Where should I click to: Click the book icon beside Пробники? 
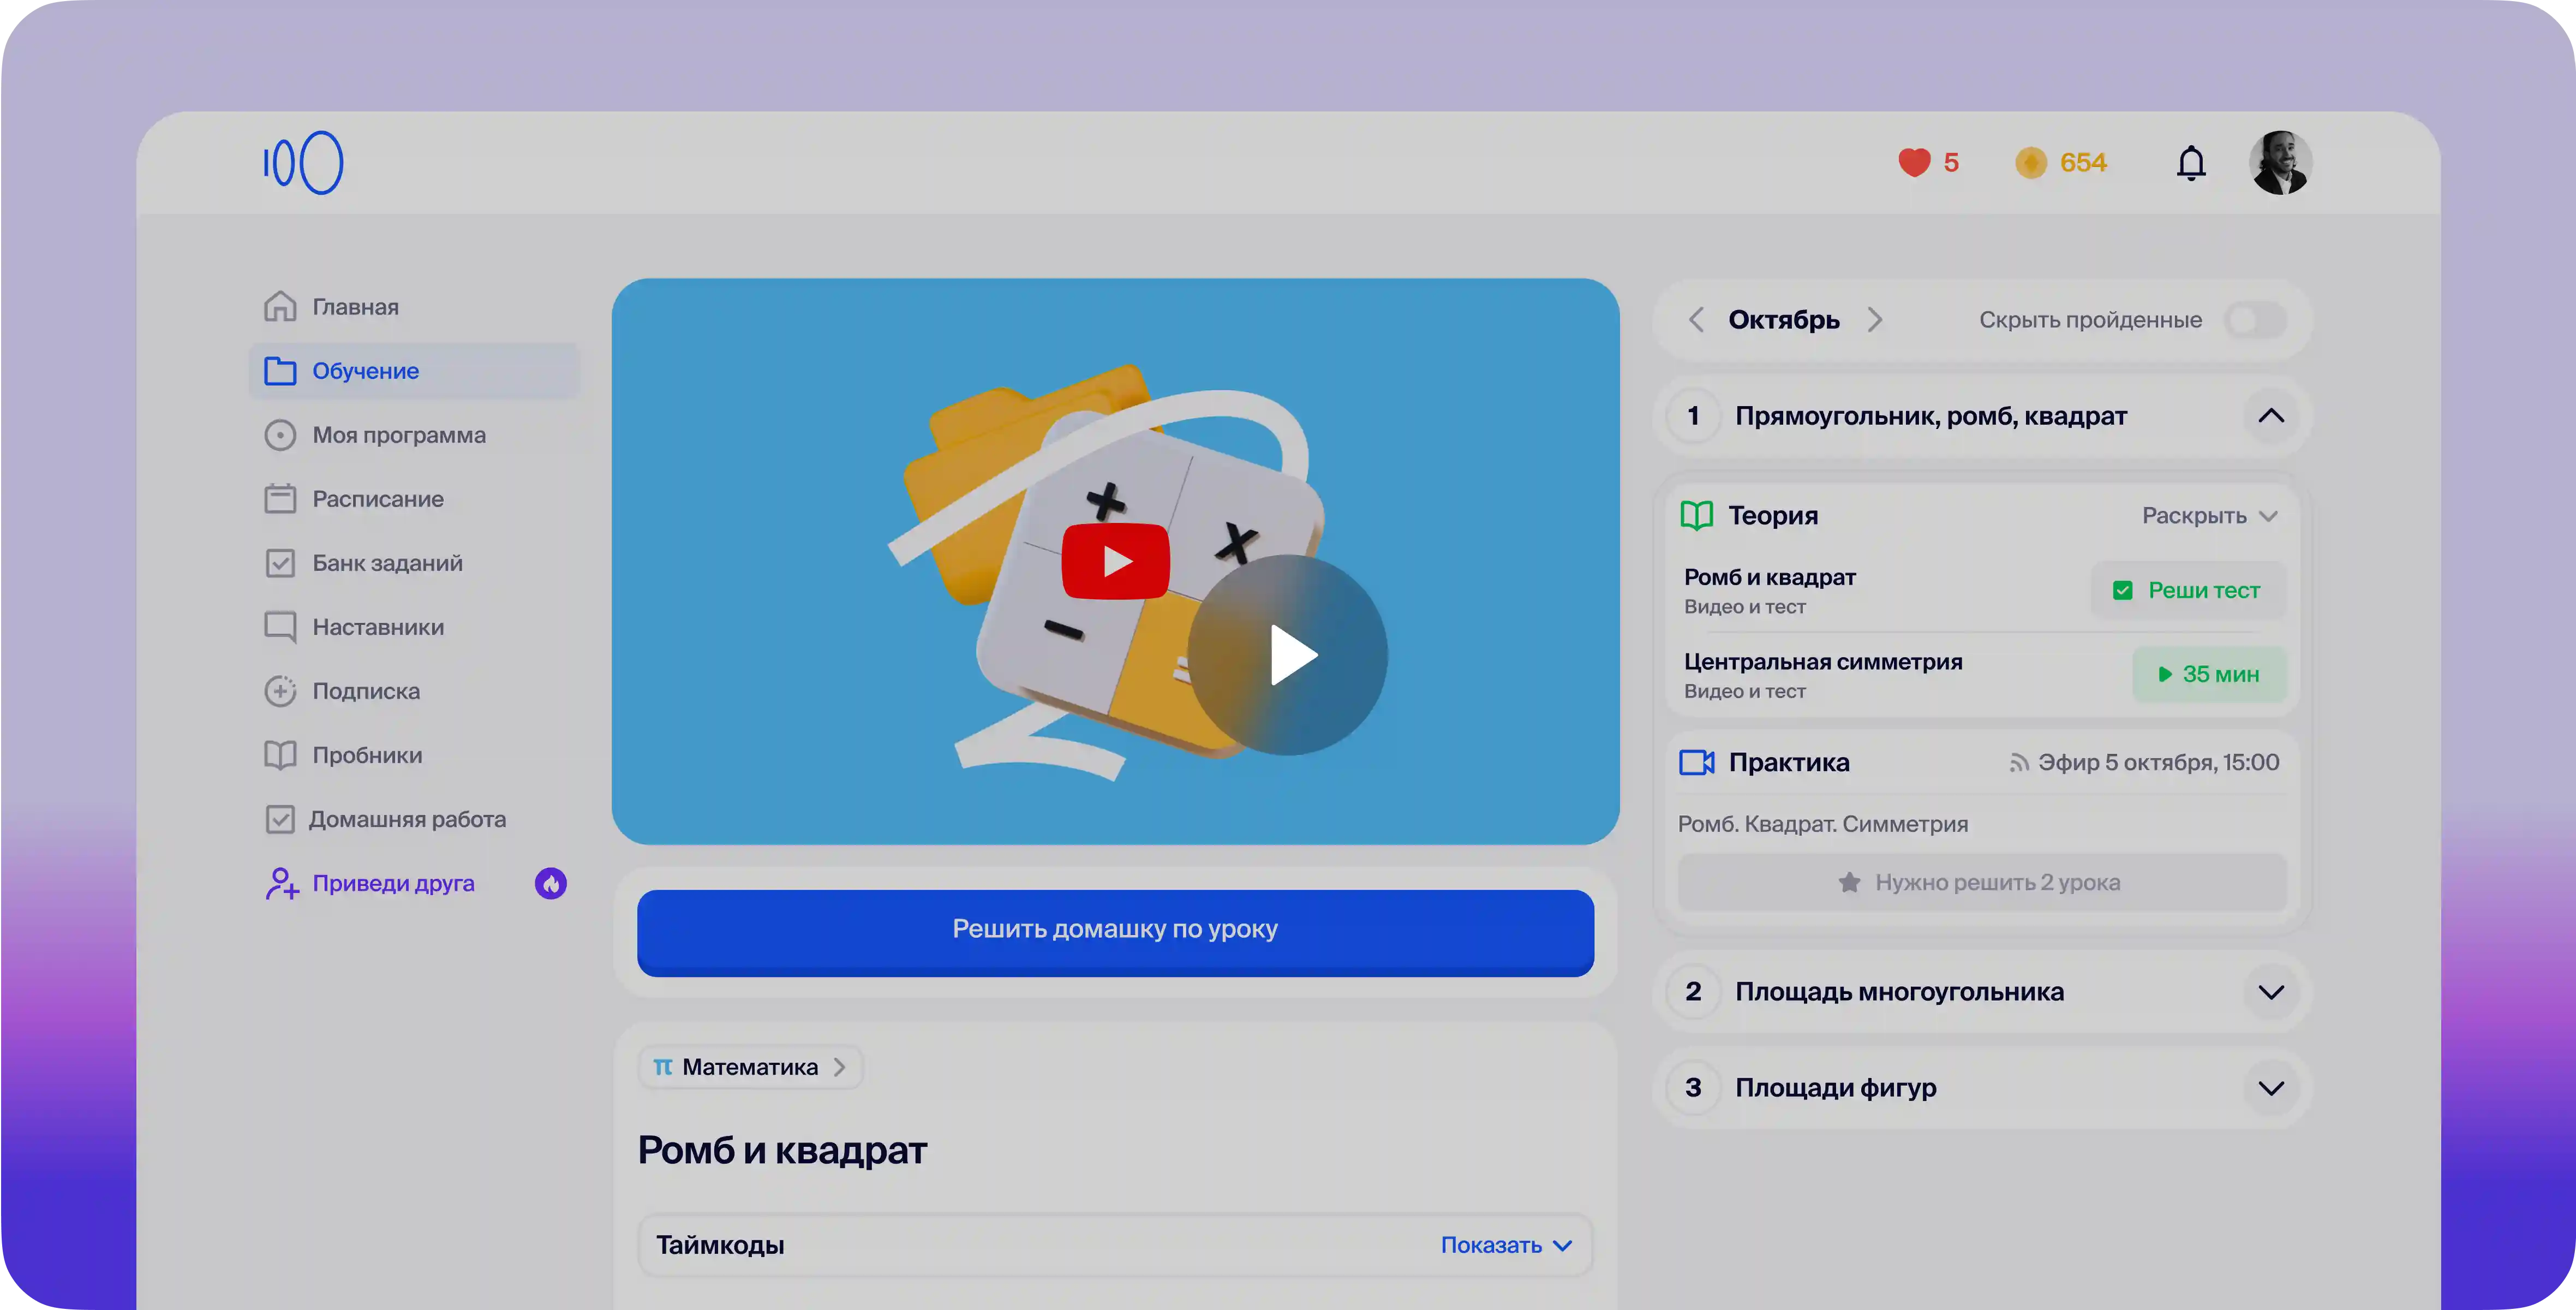pyautogui.click(x=280, y=755)
